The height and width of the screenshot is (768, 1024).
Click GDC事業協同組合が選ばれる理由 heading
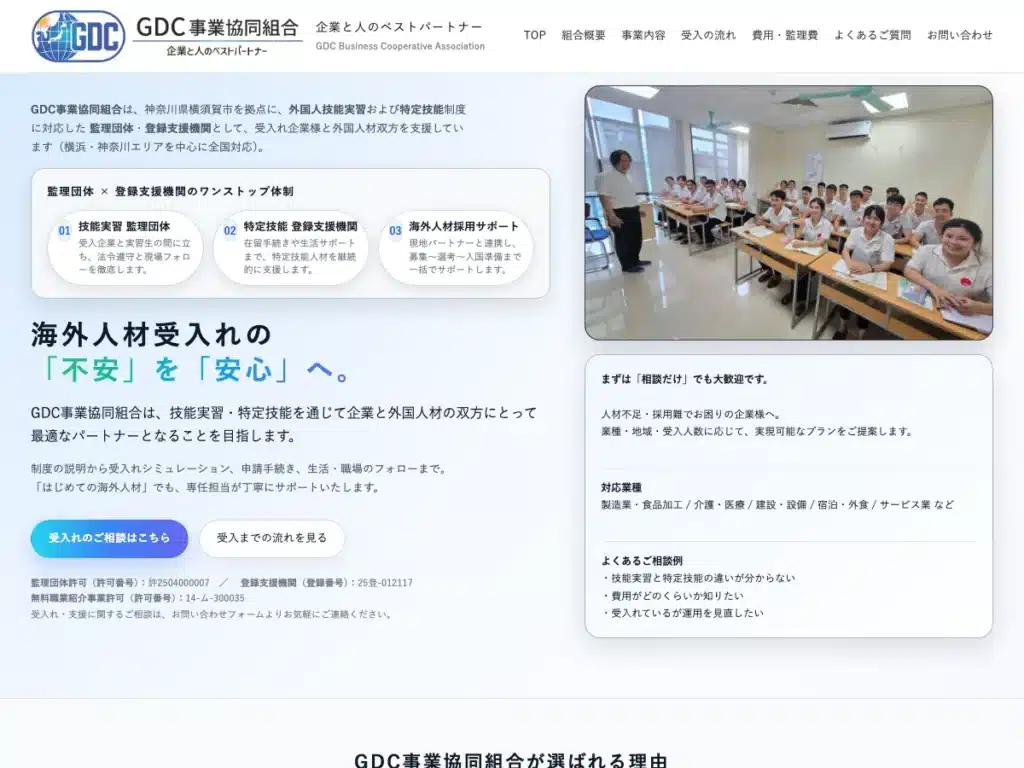[511, 761]
